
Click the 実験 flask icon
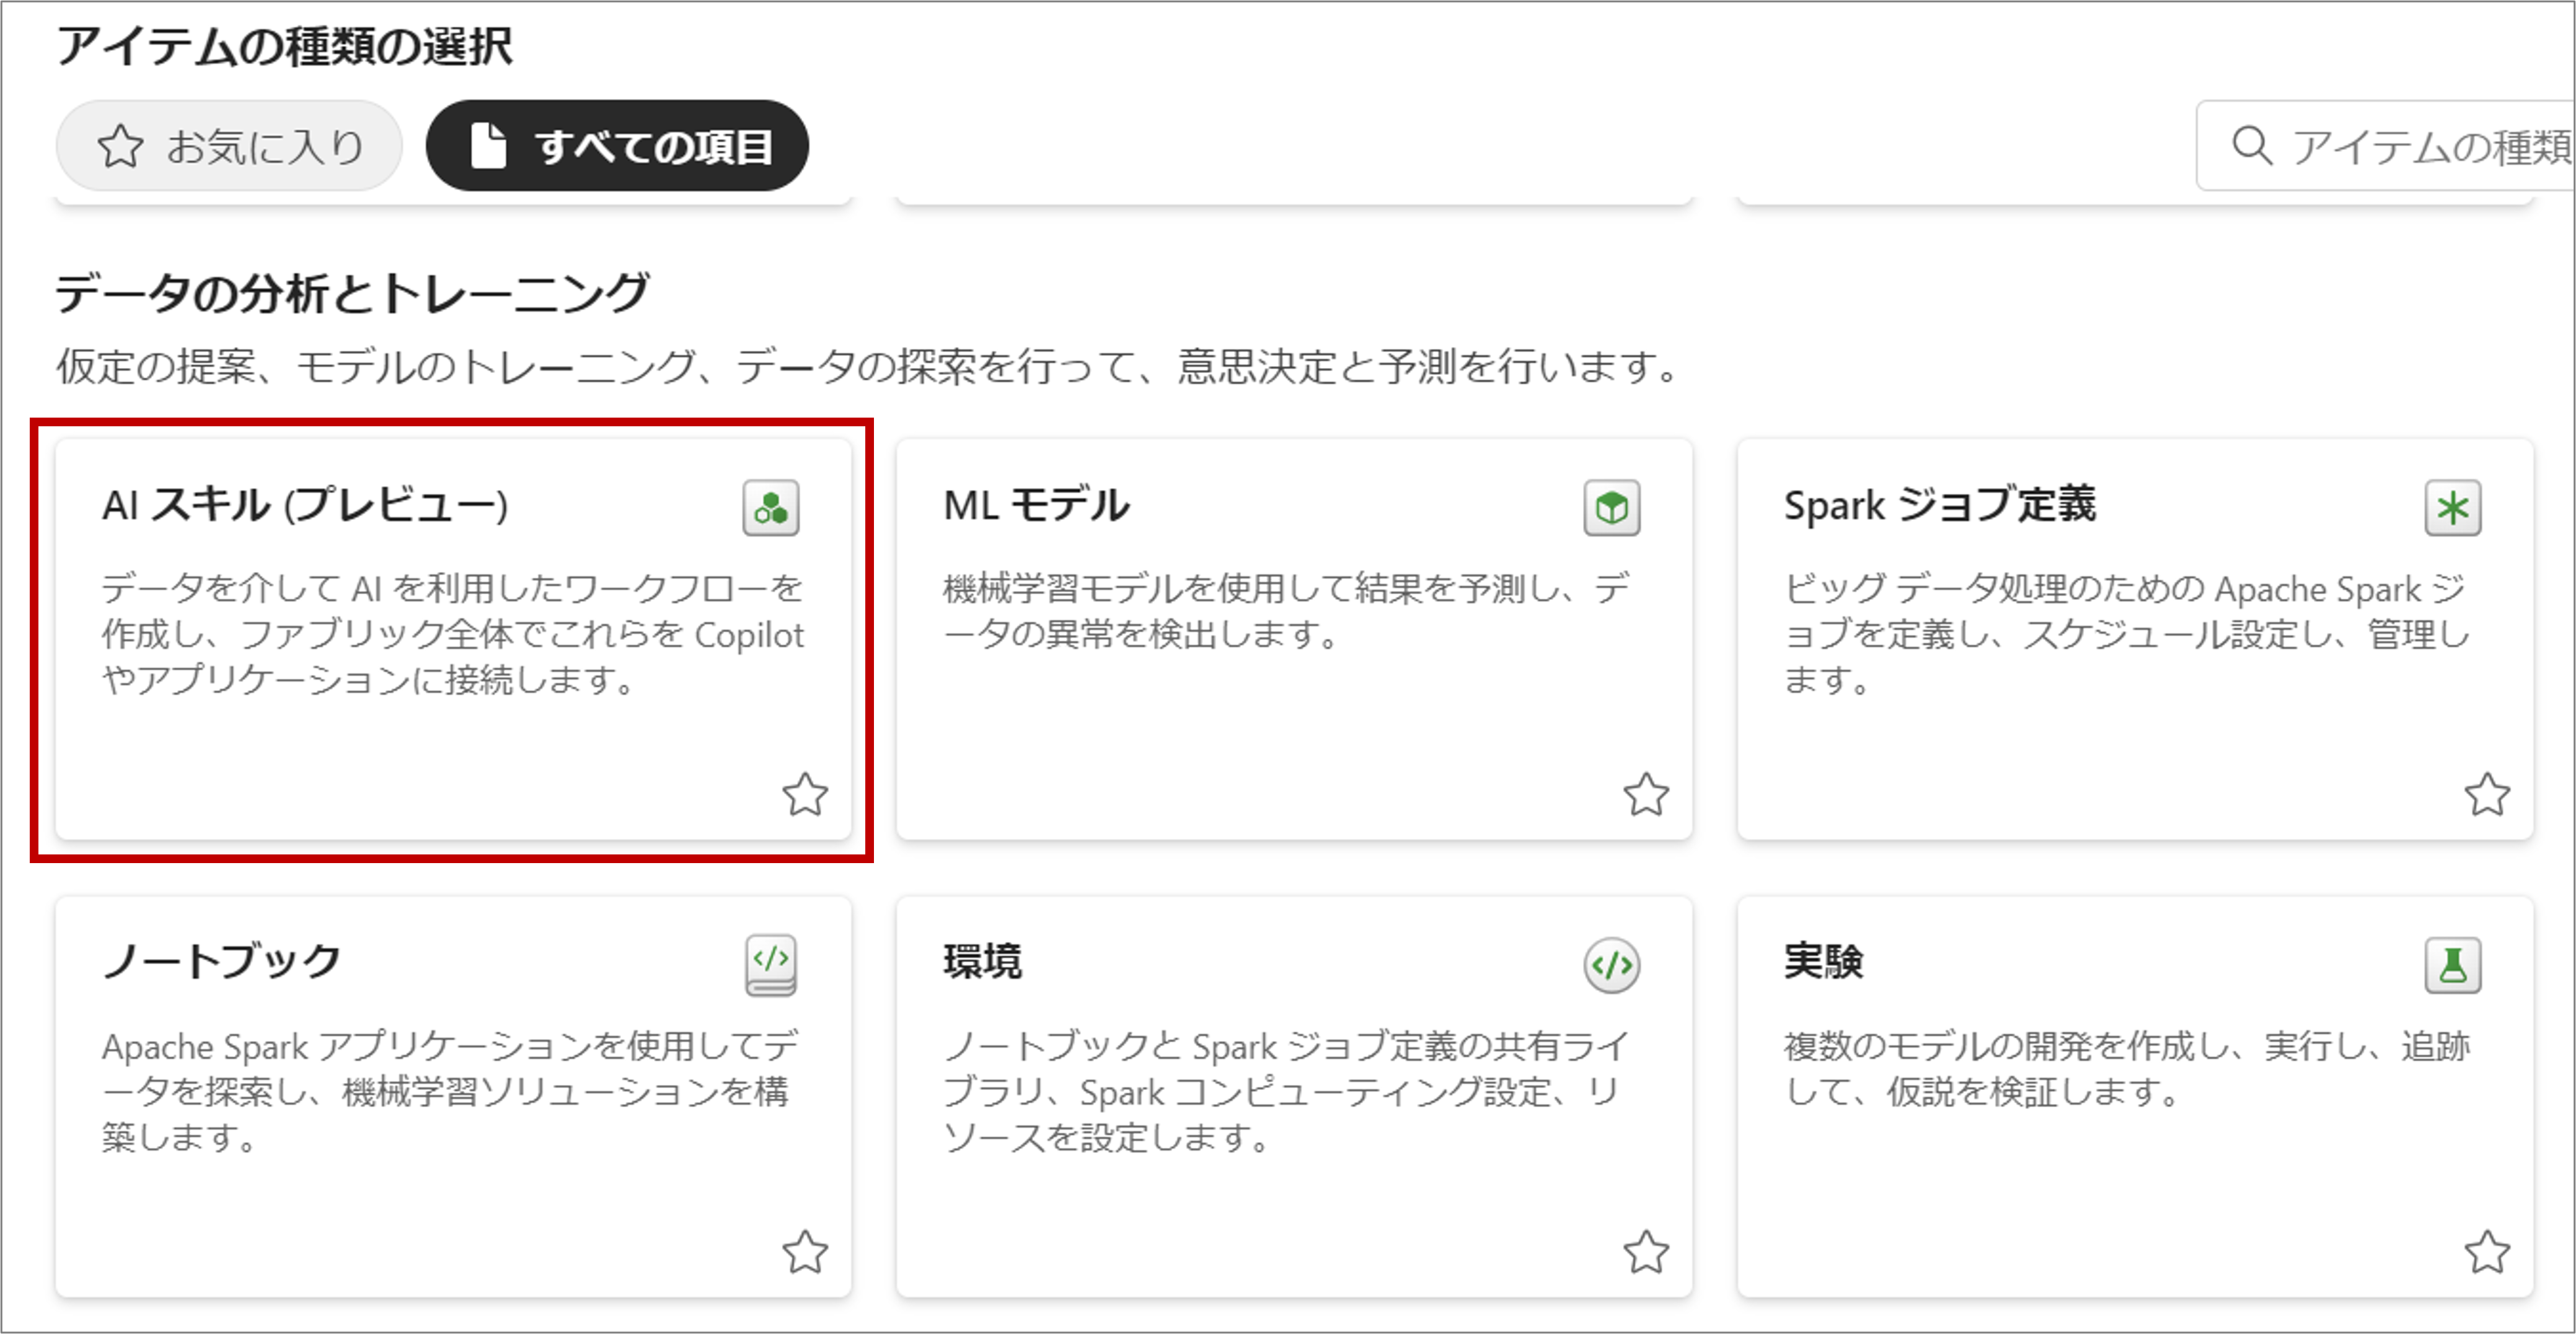(x=2452, y=965)
